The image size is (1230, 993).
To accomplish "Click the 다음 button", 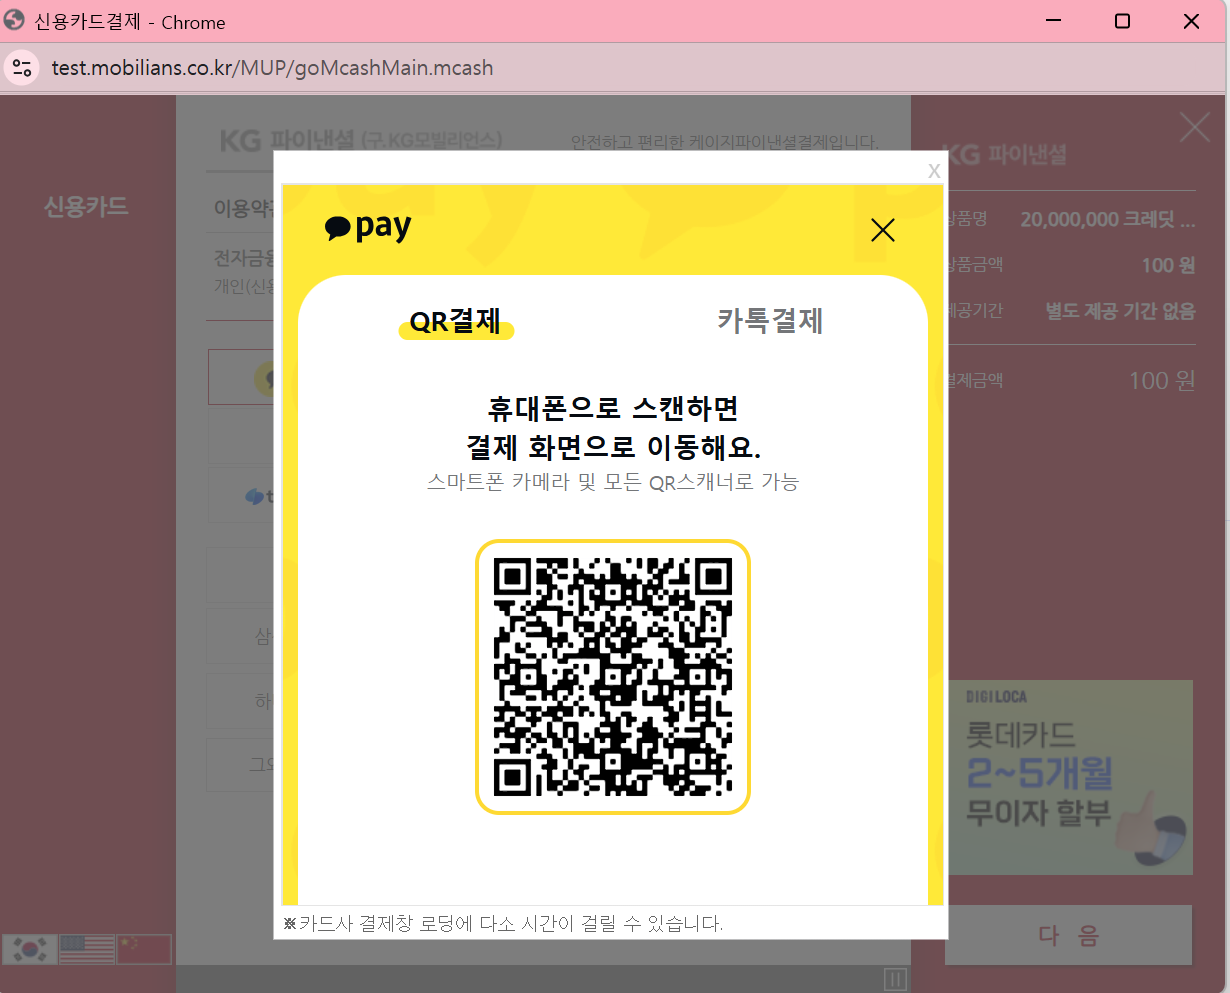I will (x=1068, y=935).
